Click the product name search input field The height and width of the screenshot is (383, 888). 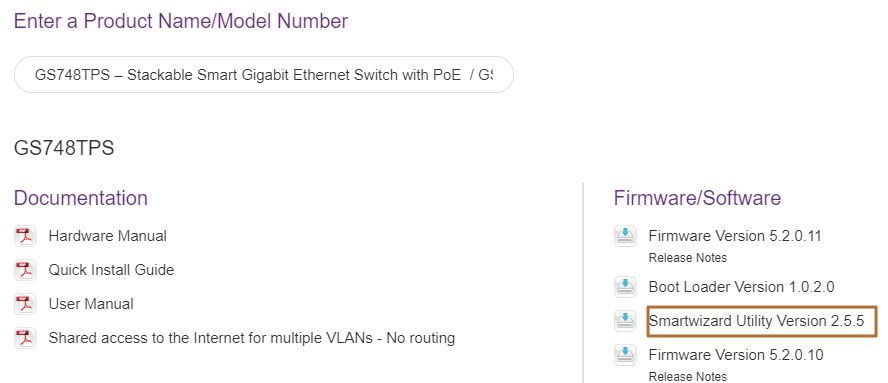point(263,75)
